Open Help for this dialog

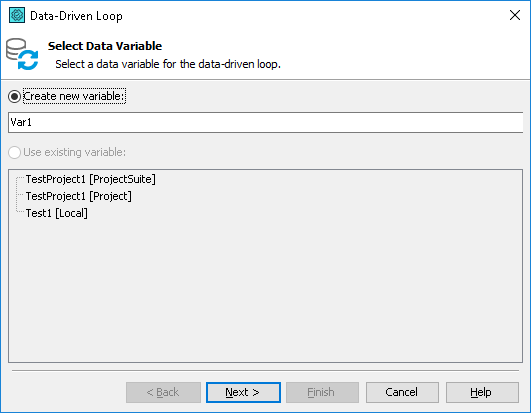point(482,392)
